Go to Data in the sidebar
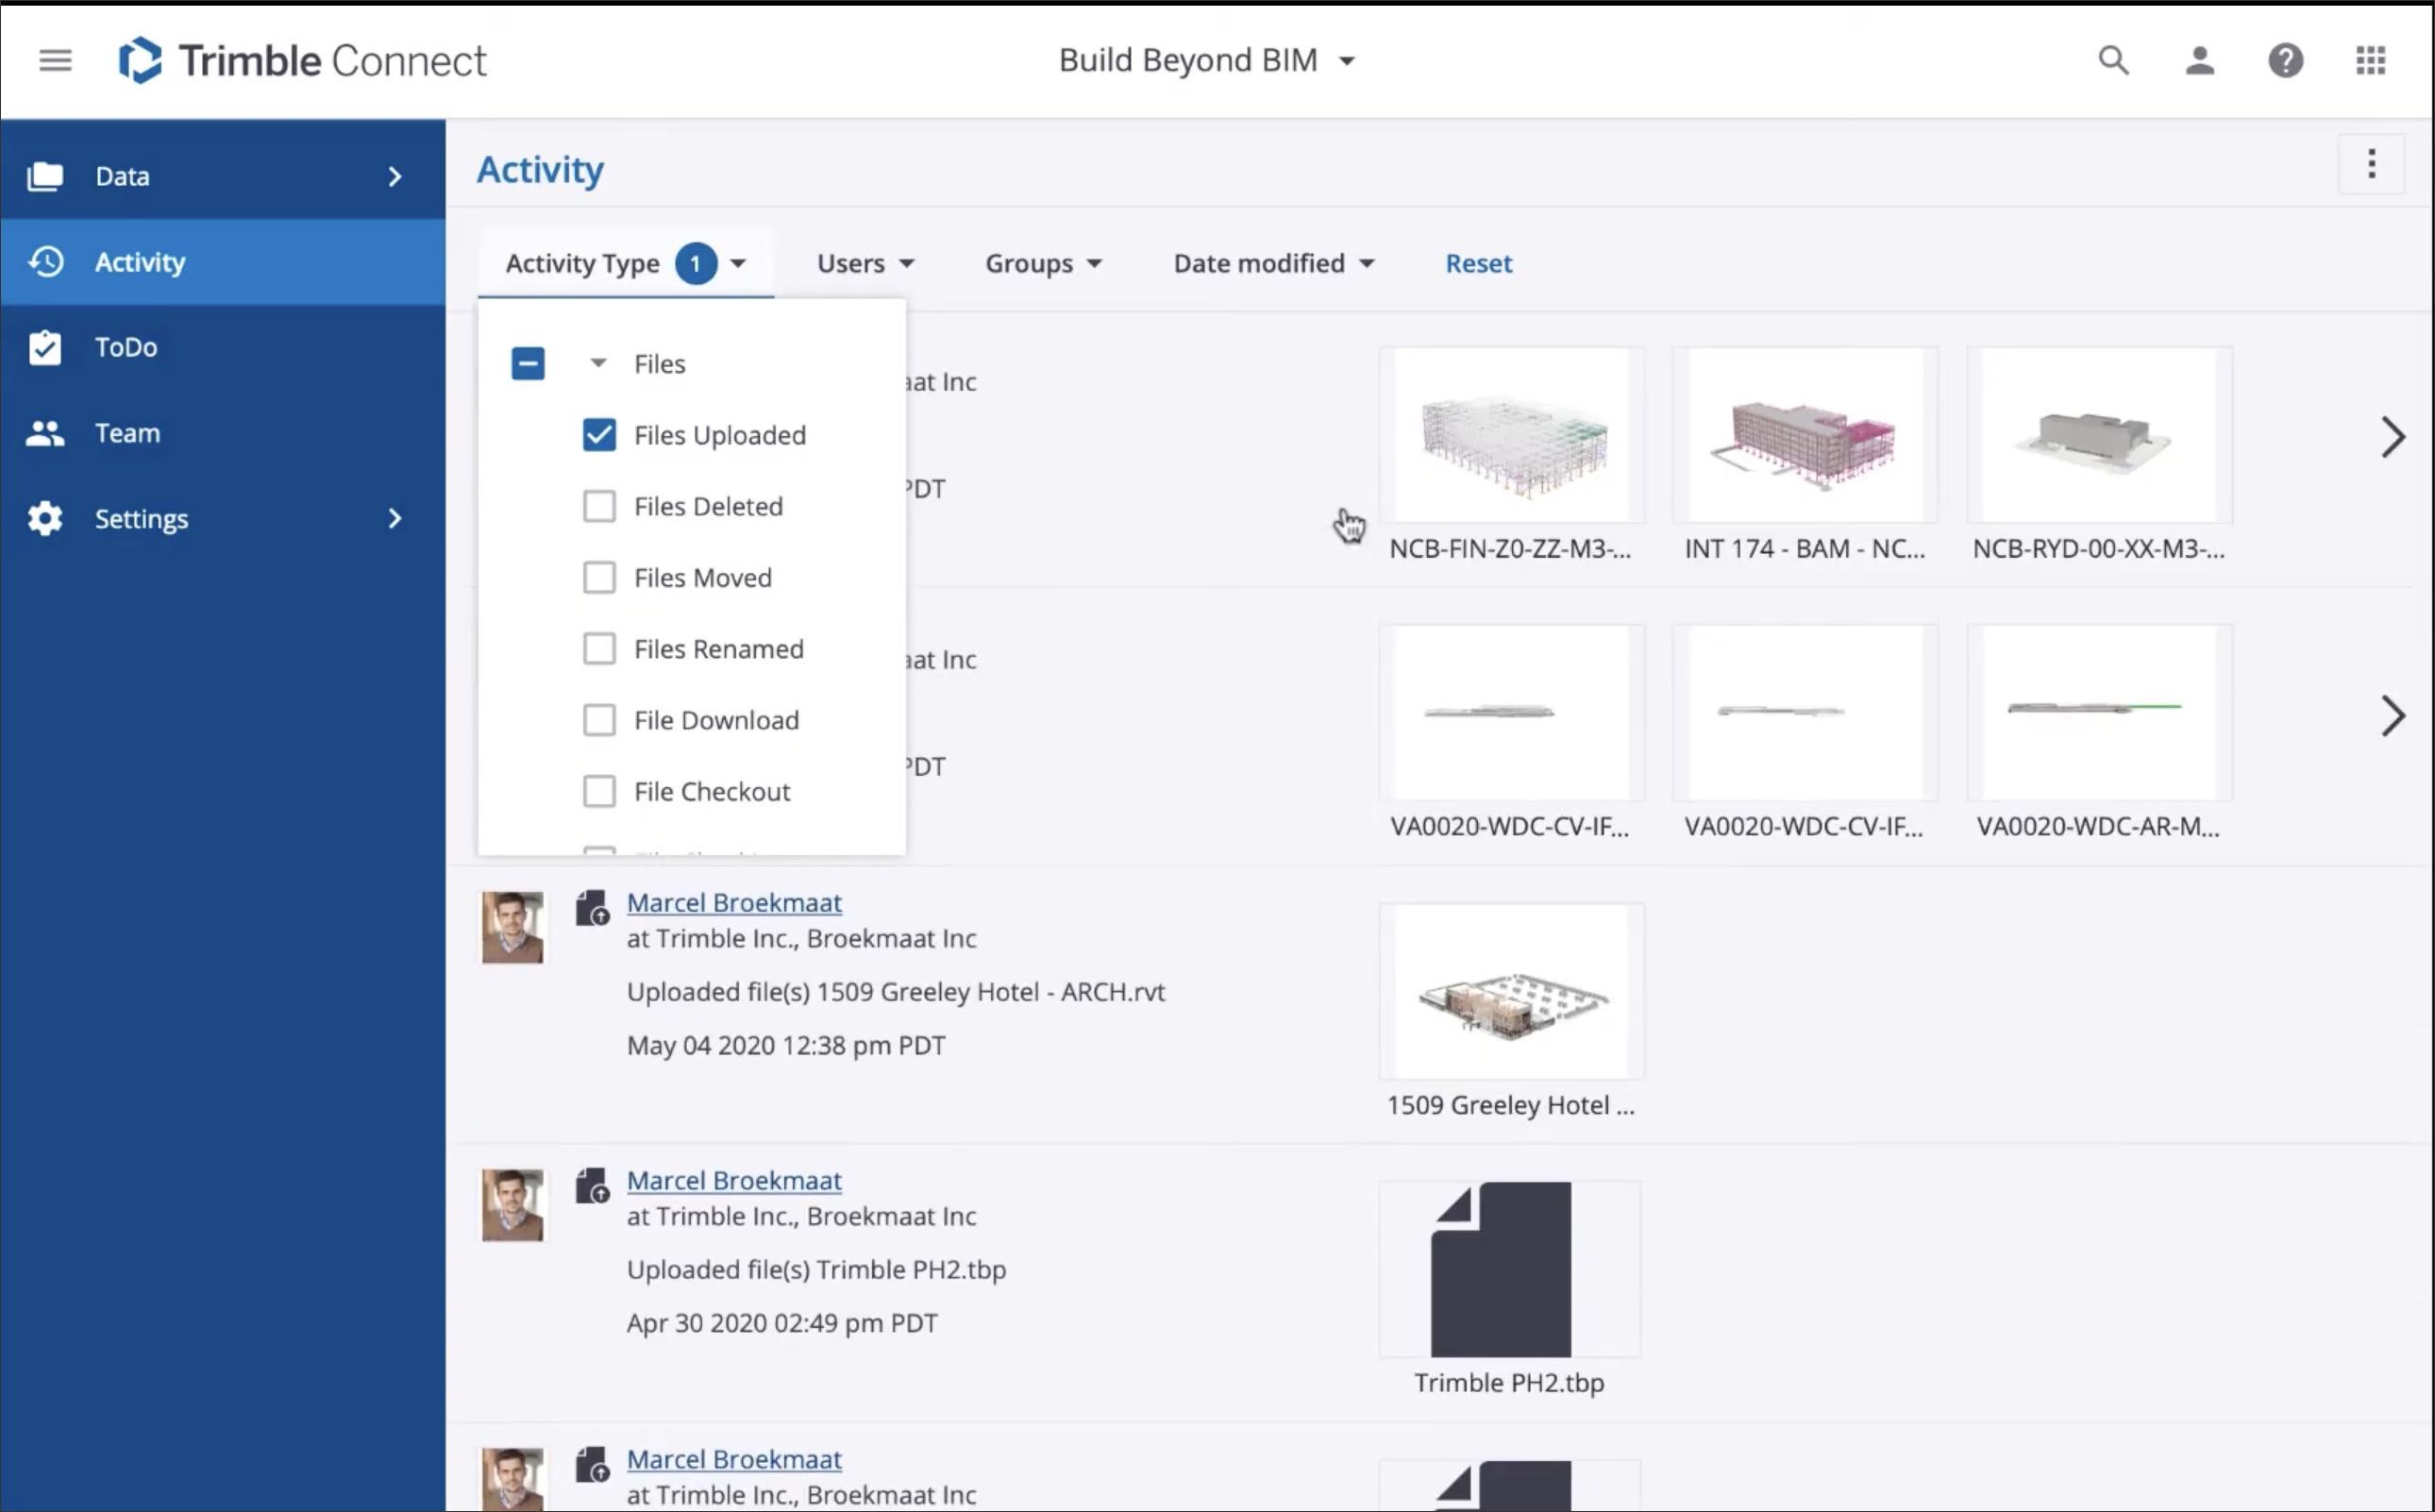 pyautogui.click(x=223, y=177)
